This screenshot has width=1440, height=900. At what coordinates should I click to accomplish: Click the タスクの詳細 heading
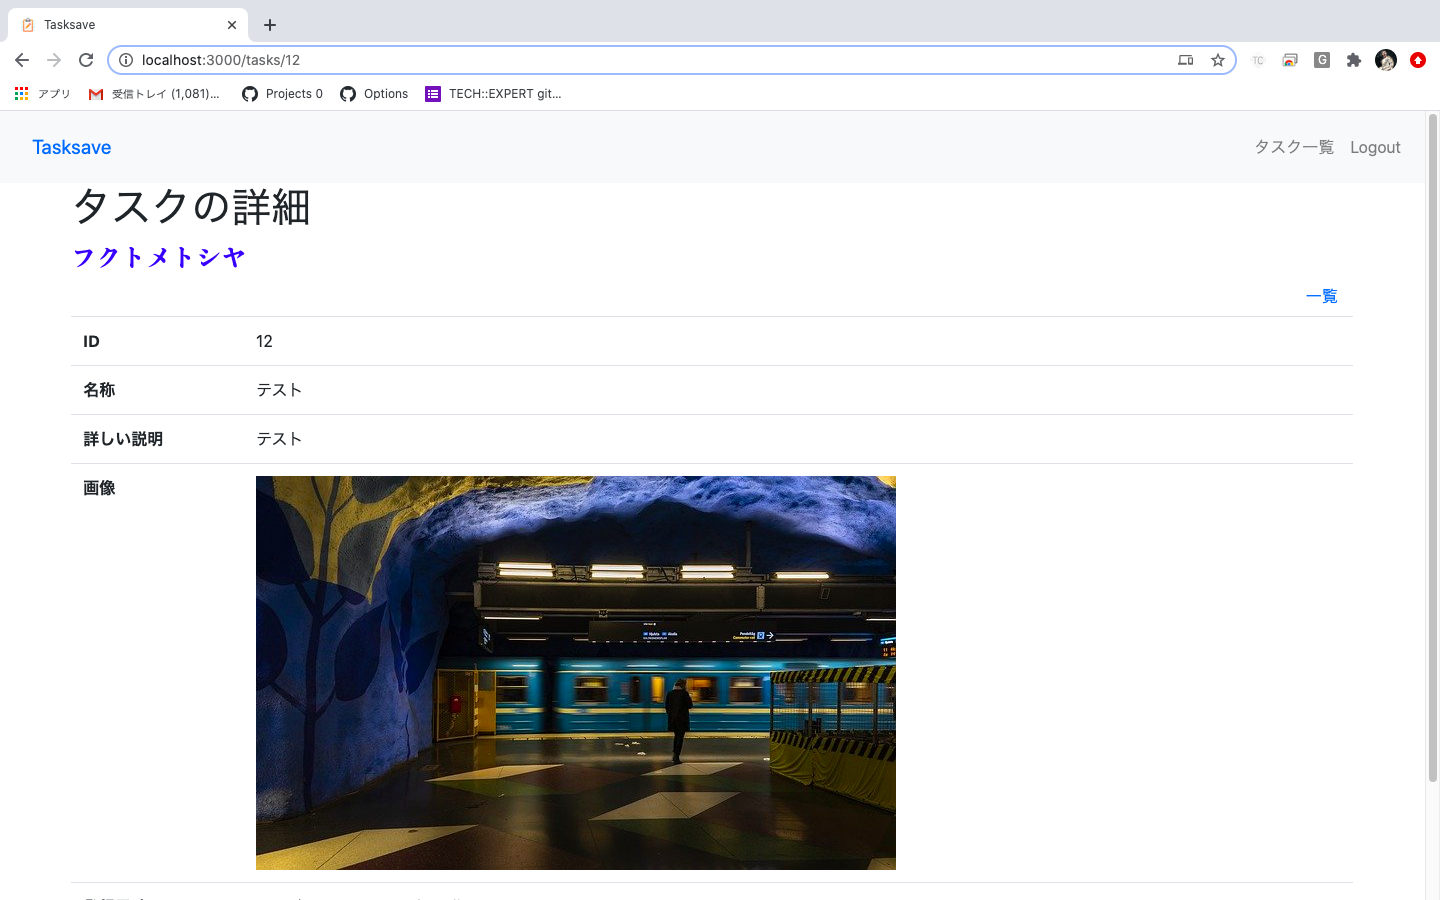[191, 207]
